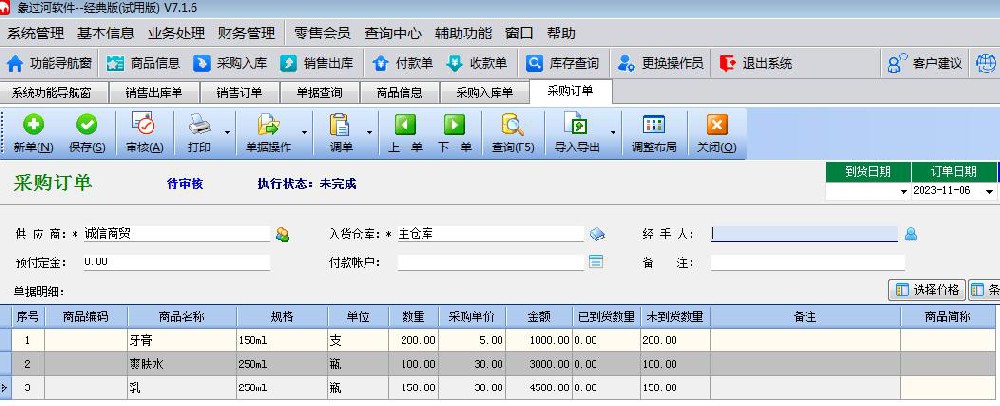Open the 到货日期 date dropdown
This screenshot has height=406, width=1000.
pos(903,192)
